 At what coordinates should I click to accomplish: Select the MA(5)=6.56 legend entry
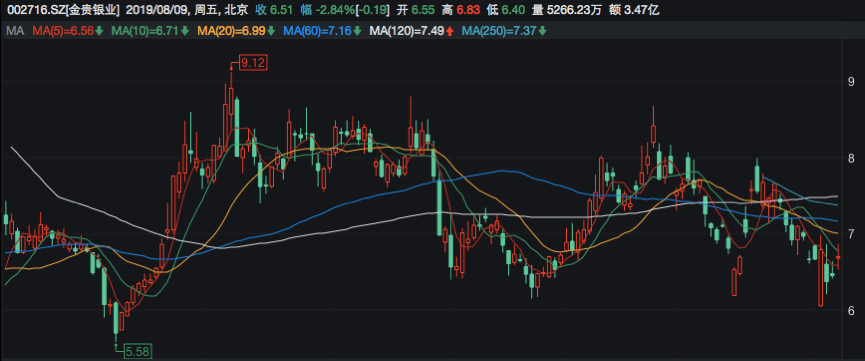tap(62, 31)
